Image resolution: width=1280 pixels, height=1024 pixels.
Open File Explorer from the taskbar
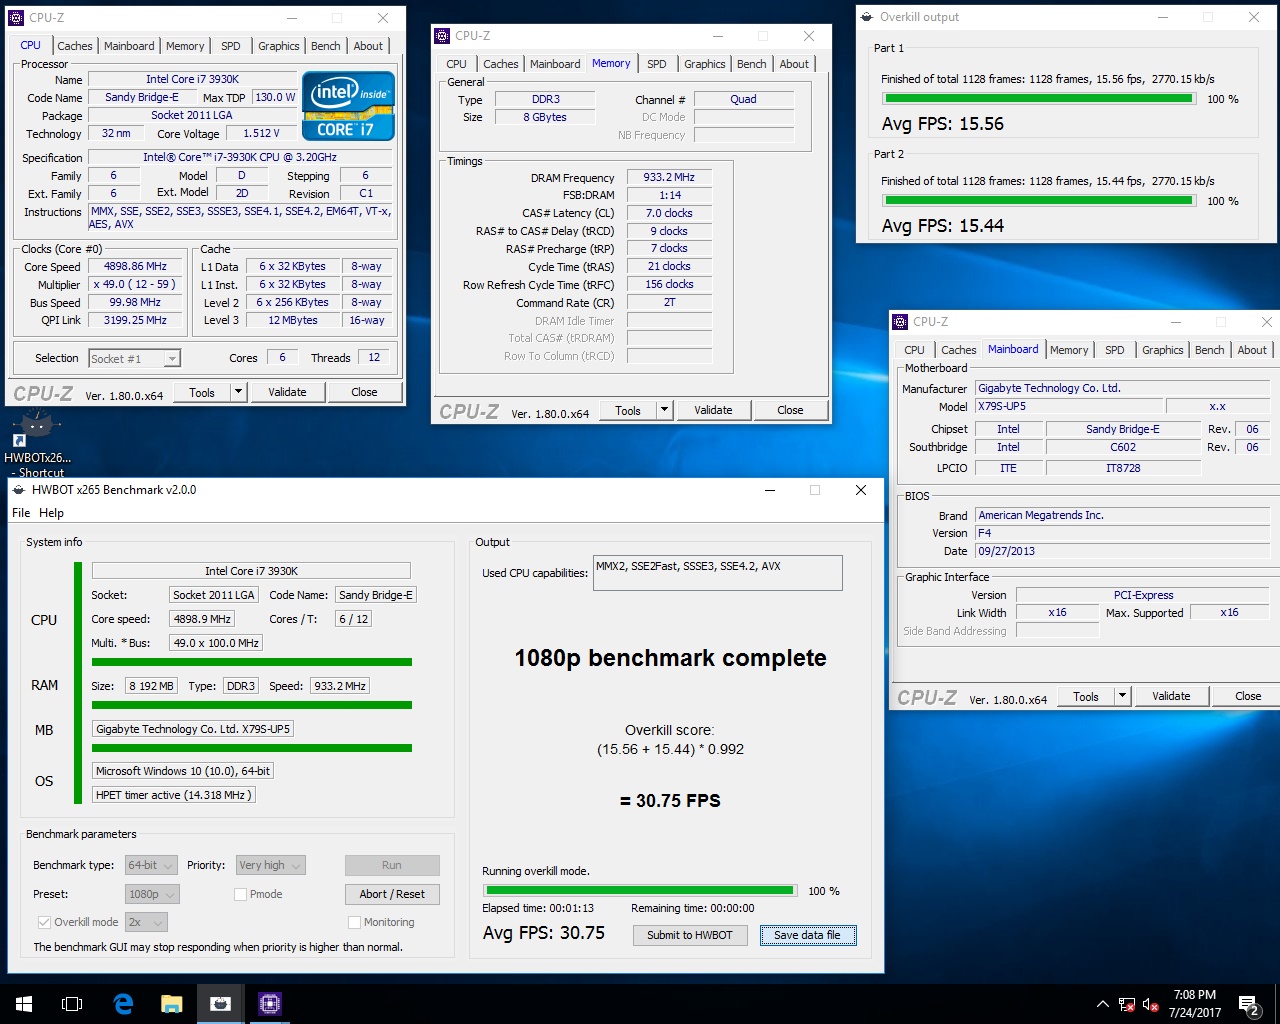tap(171, 1003)
